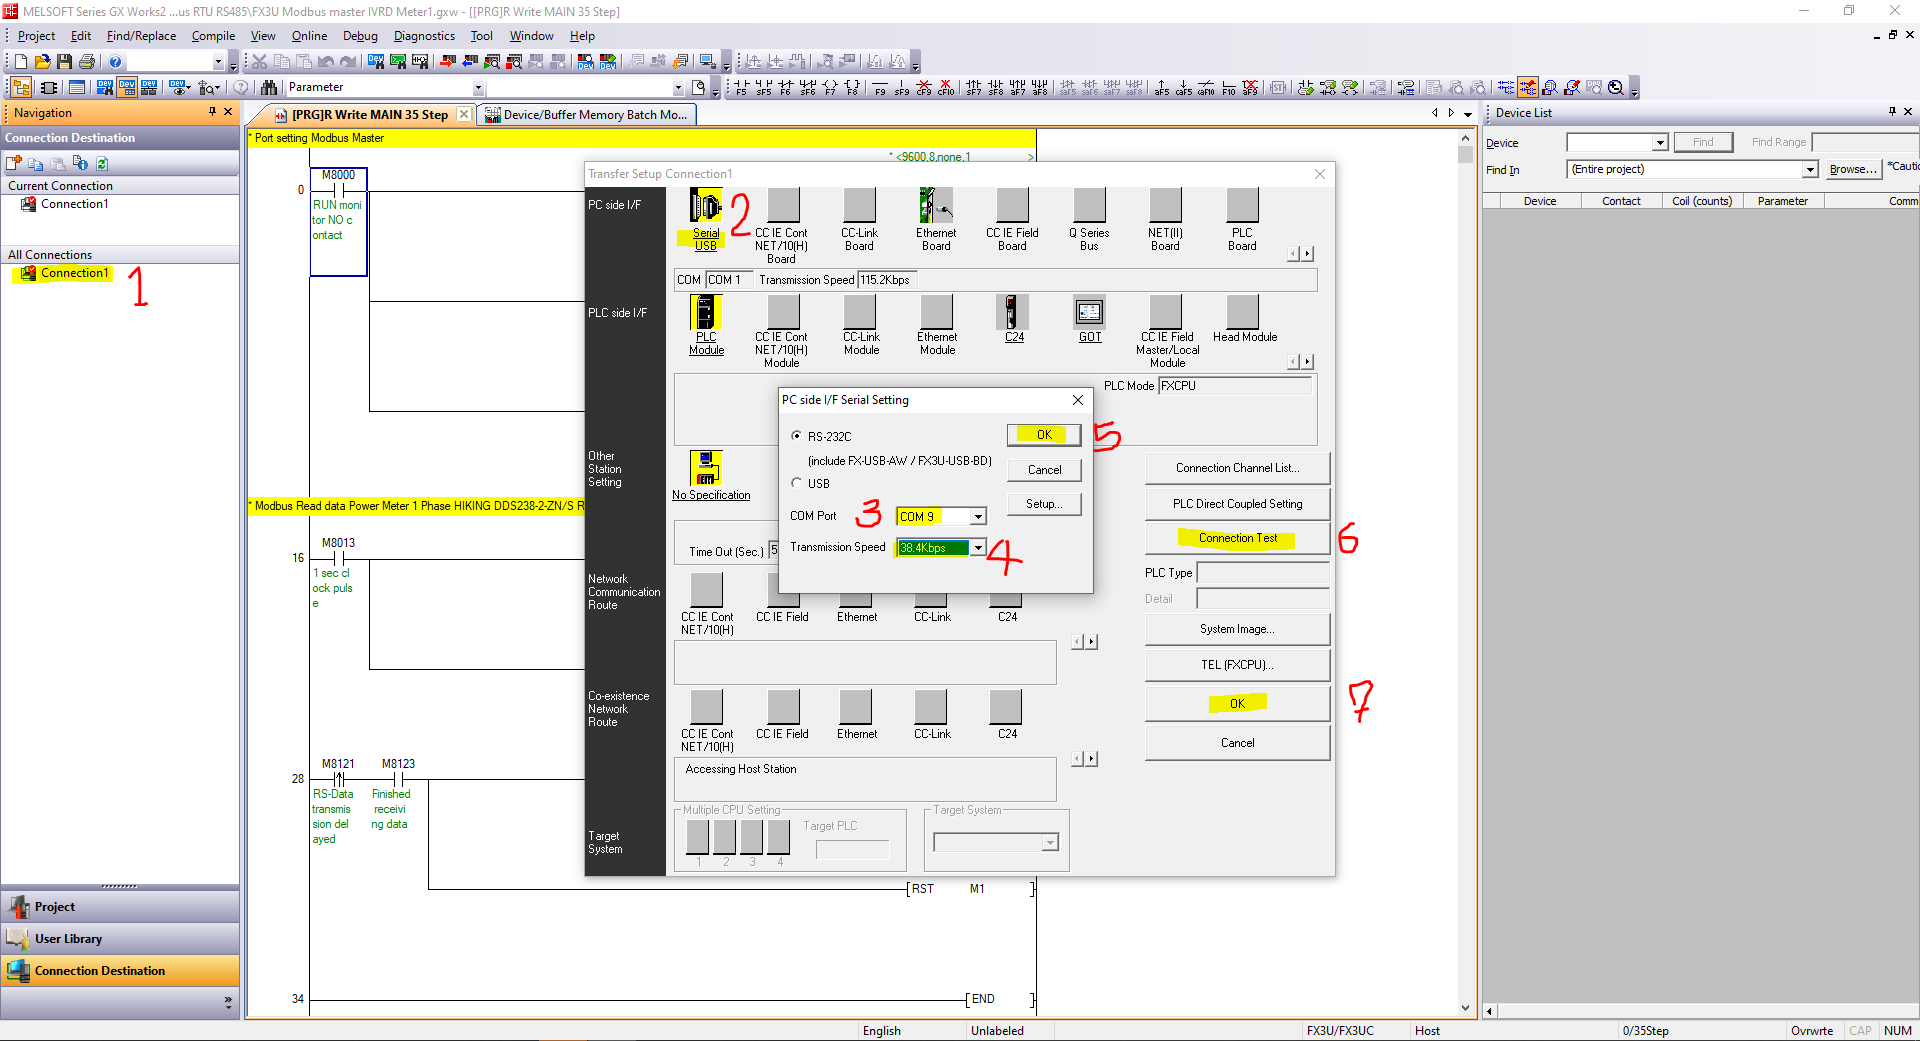Select Connection1 under All Connections
This screenshot has height=1041, width=1920.
pos(74,273)
